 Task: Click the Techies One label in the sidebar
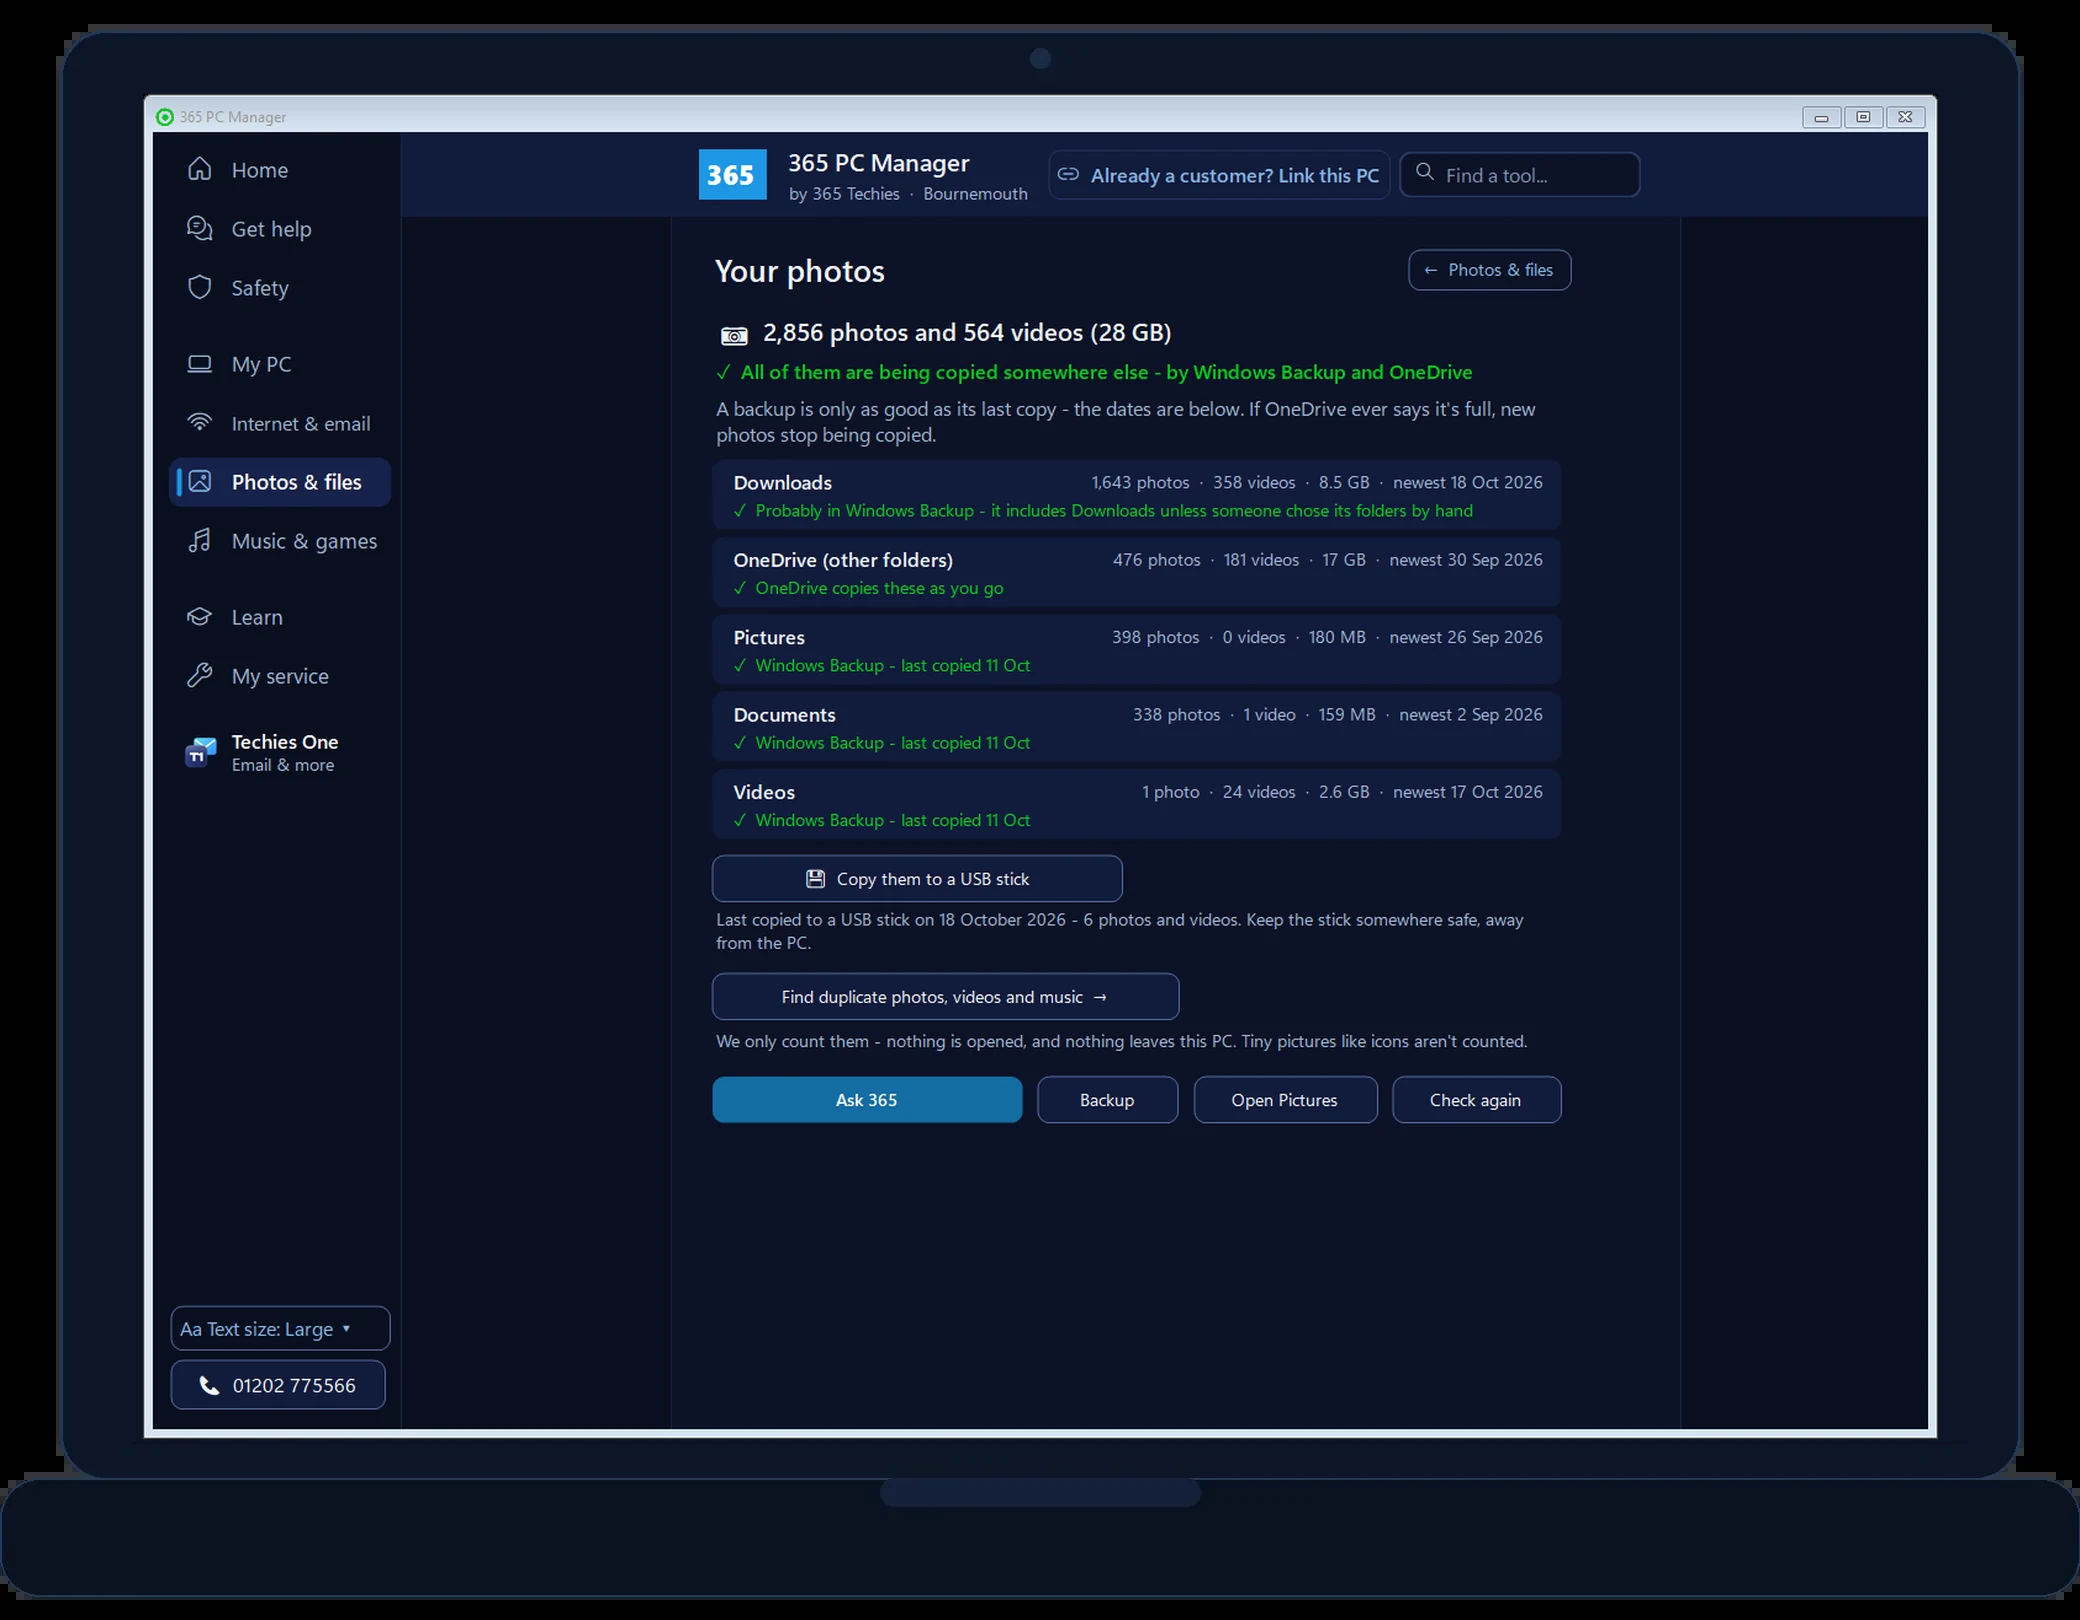(285, 742)
